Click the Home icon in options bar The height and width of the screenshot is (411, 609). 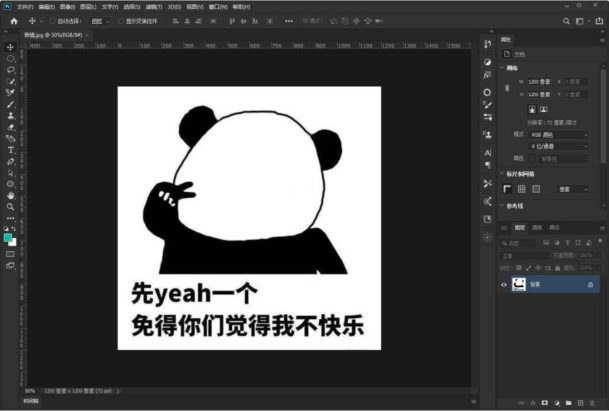[x=14, y=21]
